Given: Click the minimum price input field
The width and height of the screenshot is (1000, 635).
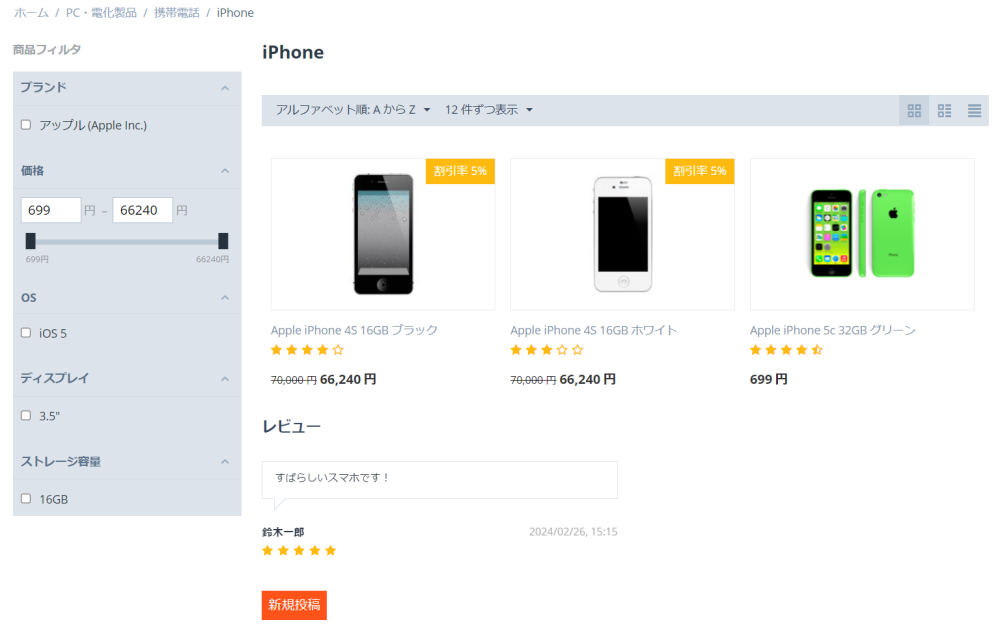Looking at the screenshot, I should 51,210.
